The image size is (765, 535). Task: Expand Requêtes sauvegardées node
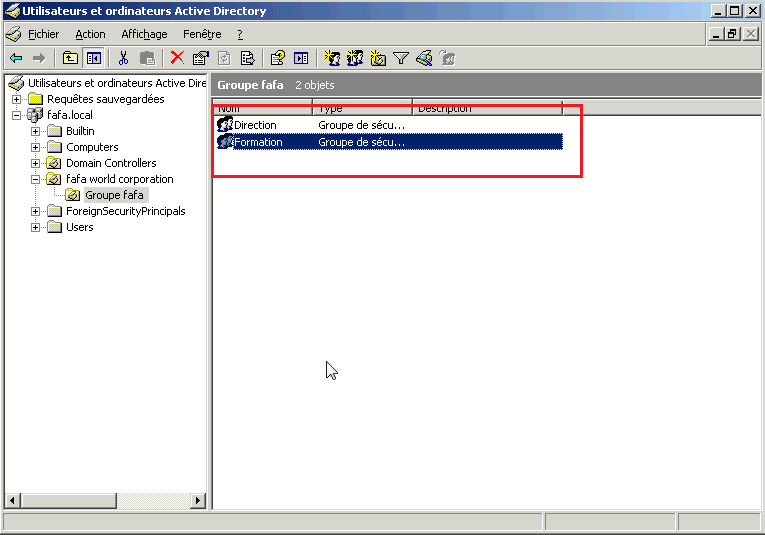[17, 99]
